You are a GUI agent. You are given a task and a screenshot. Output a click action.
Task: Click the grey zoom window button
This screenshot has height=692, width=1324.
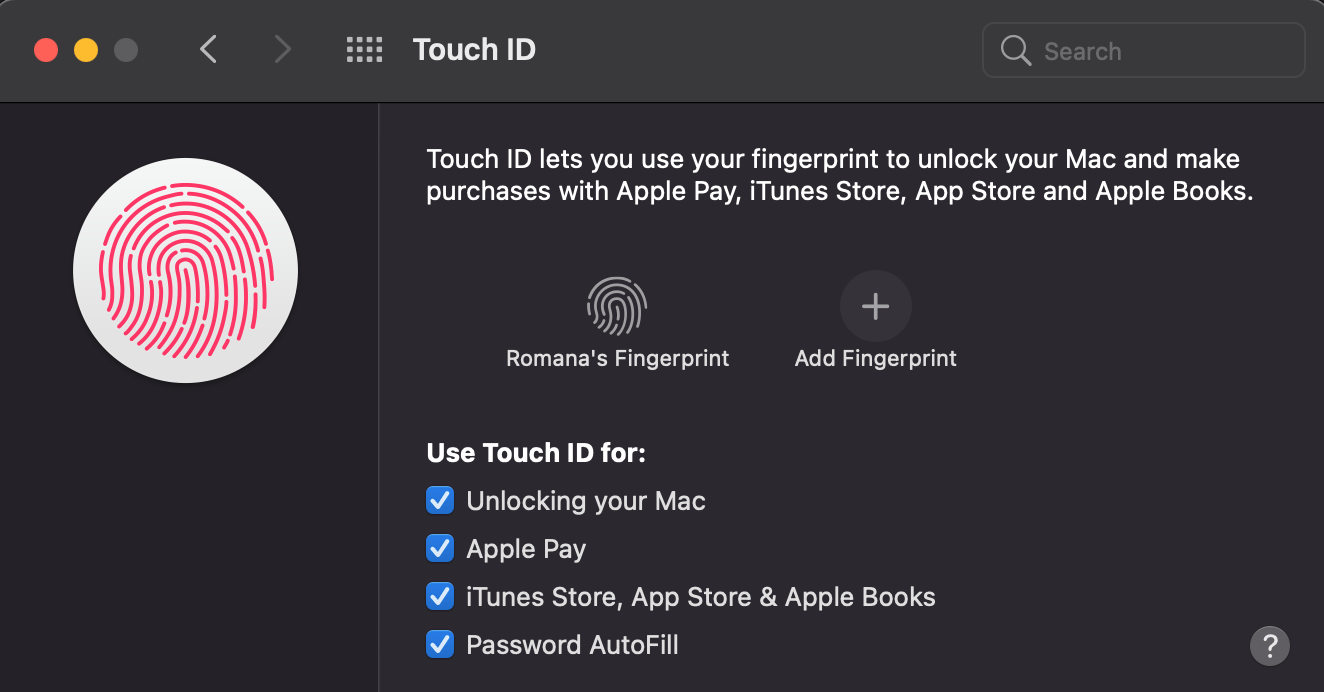(x=126, y=50)
